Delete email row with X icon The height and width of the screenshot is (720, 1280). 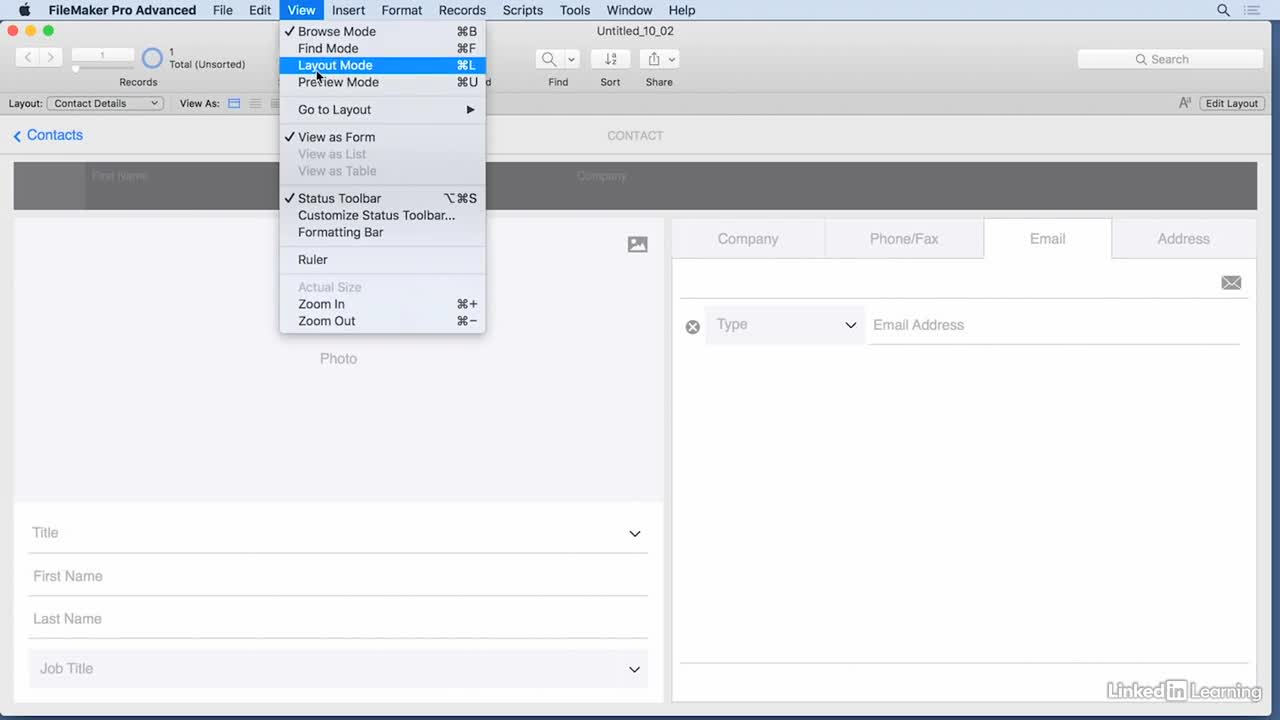(x=692, y=326)
